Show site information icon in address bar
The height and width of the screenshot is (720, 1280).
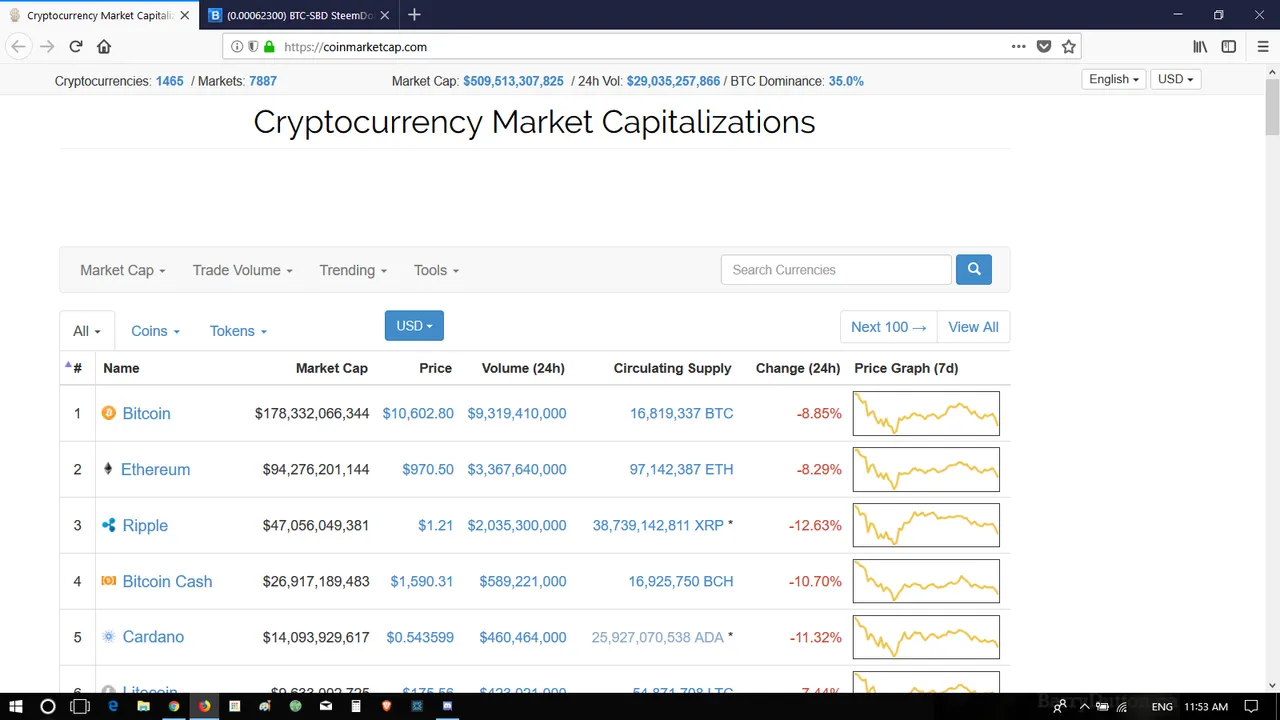click(x=237, y=46)
